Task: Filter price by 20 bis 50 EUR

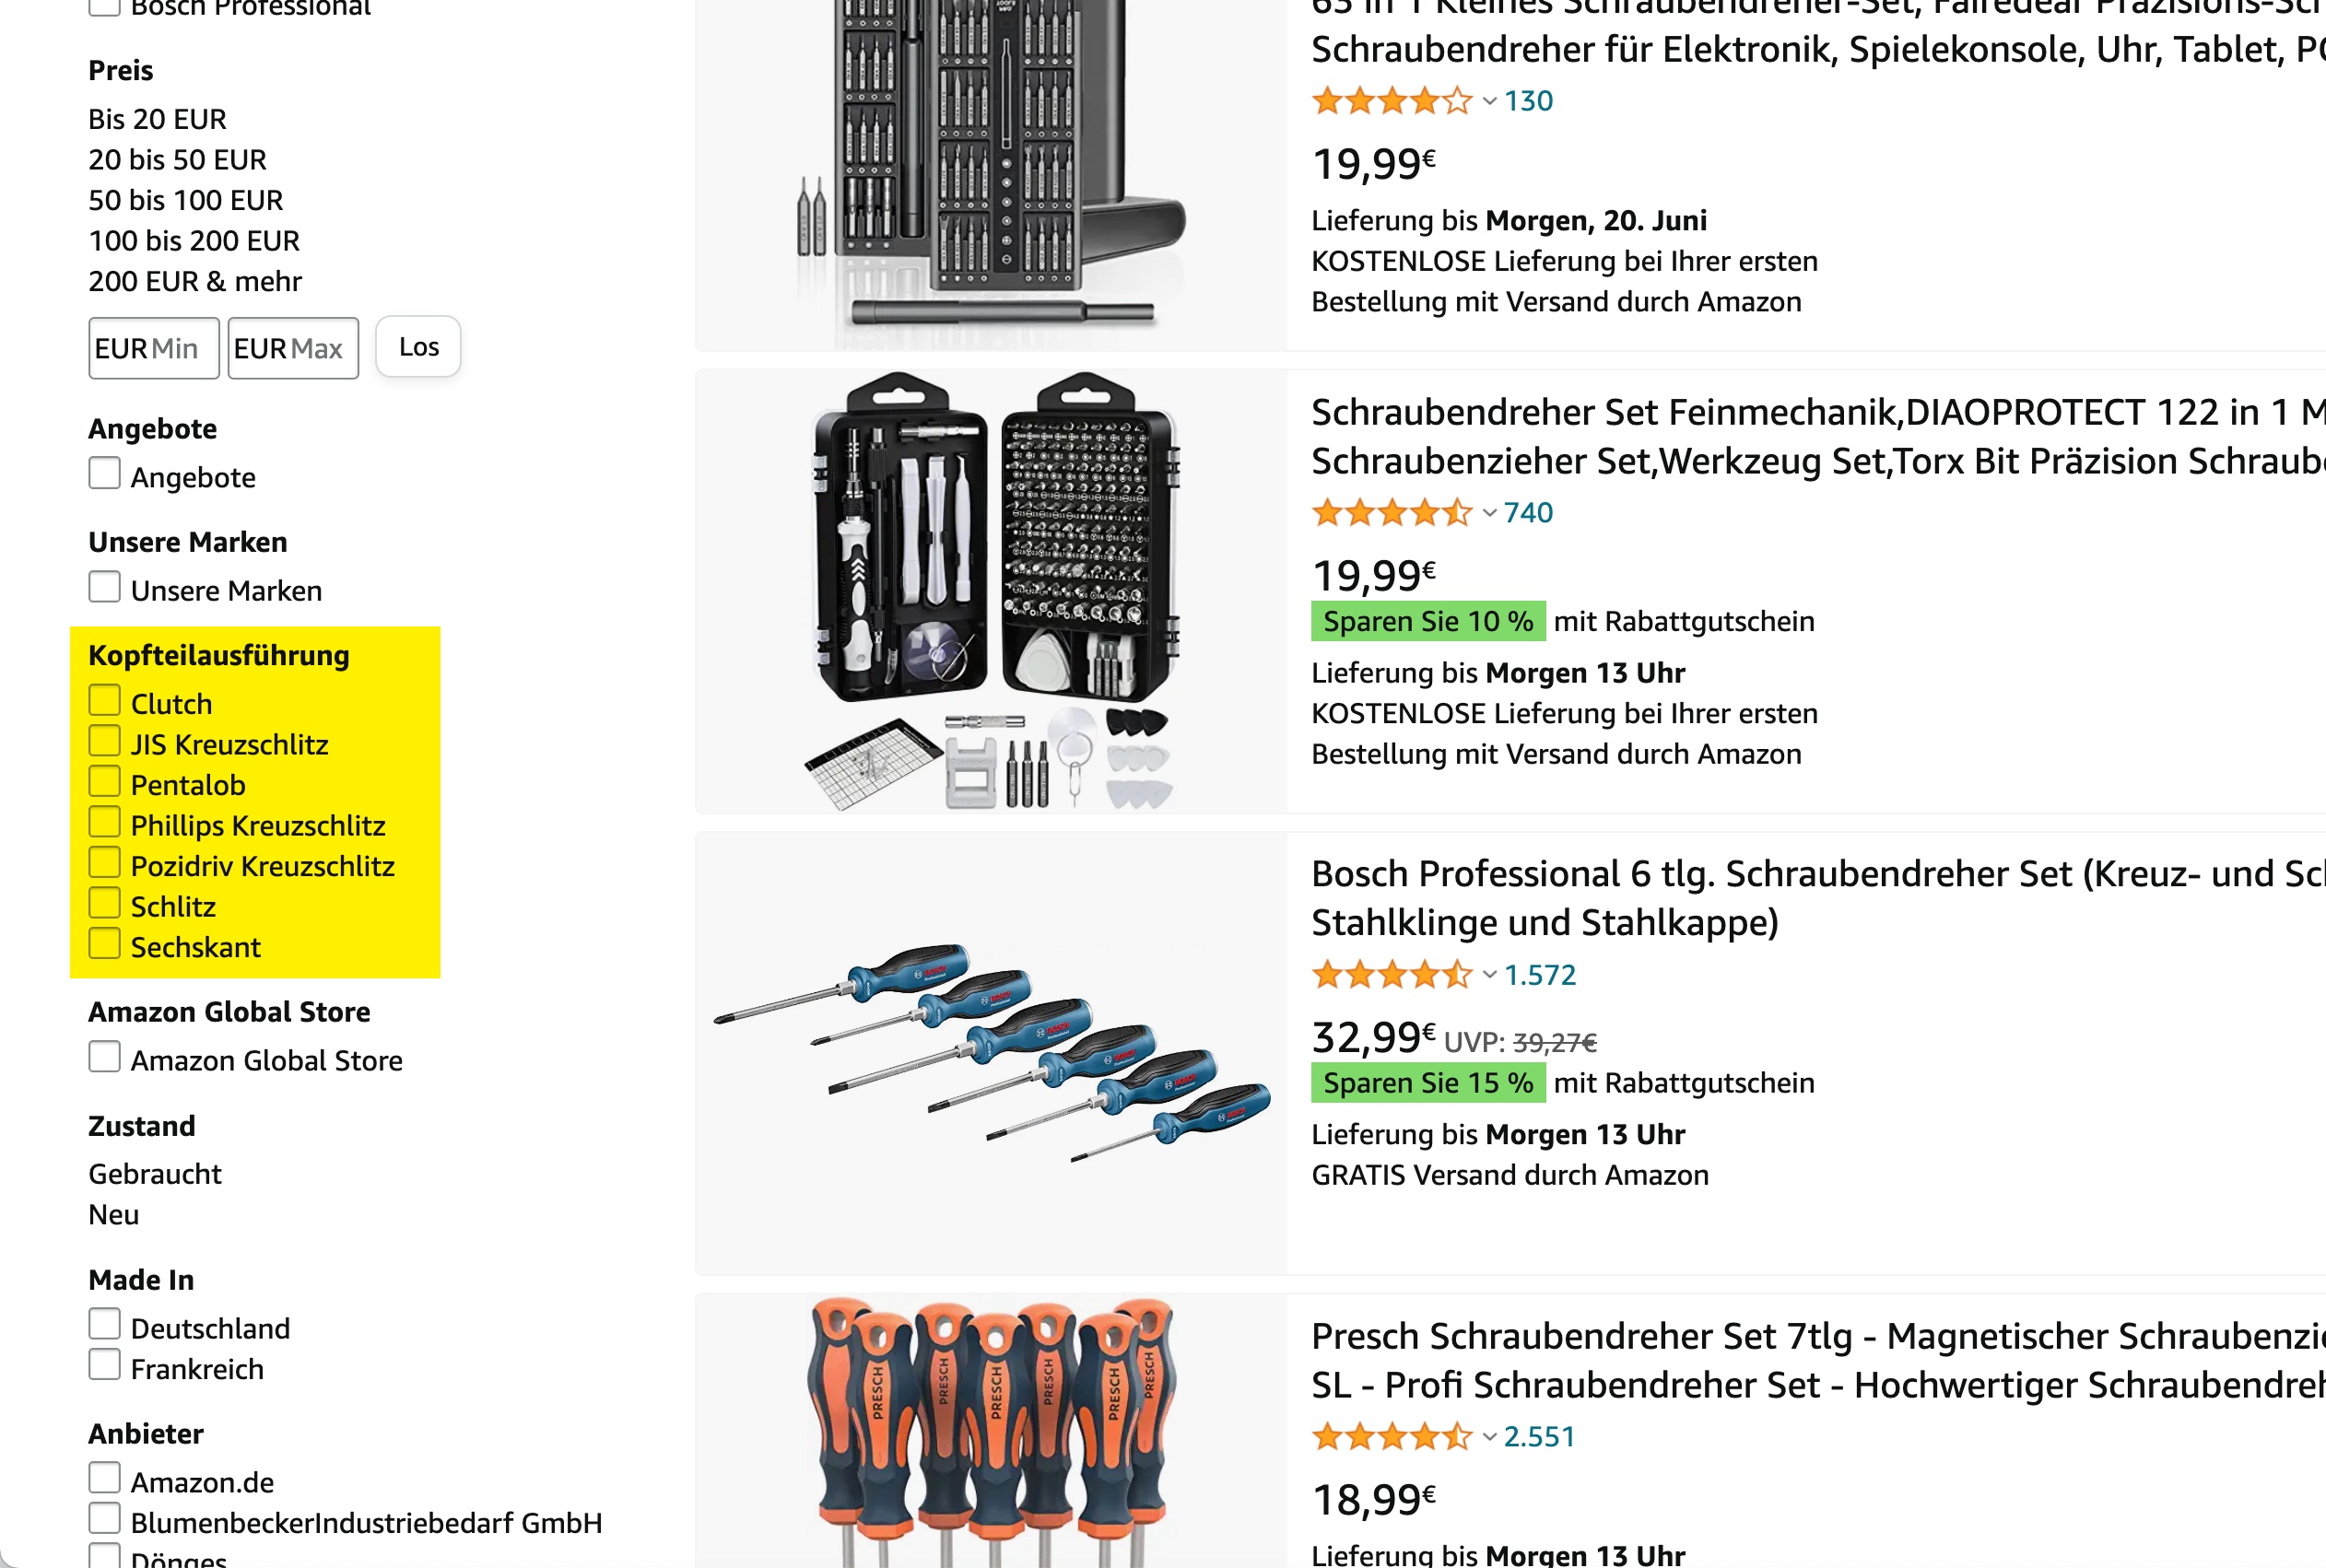Action: coord(177,160)
